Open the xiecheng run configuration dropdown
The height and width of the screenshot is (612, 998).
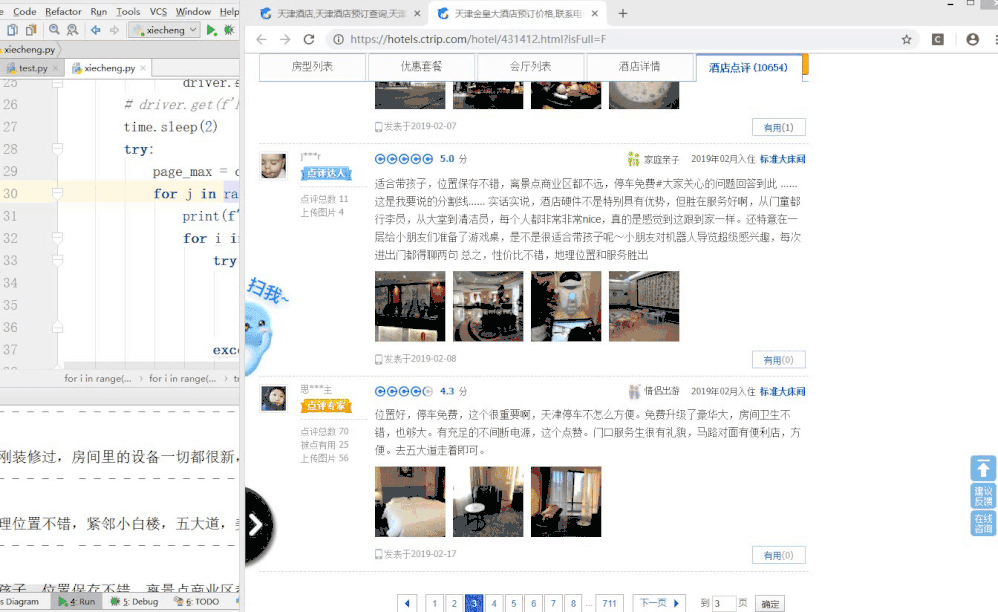tap(164, 30)
